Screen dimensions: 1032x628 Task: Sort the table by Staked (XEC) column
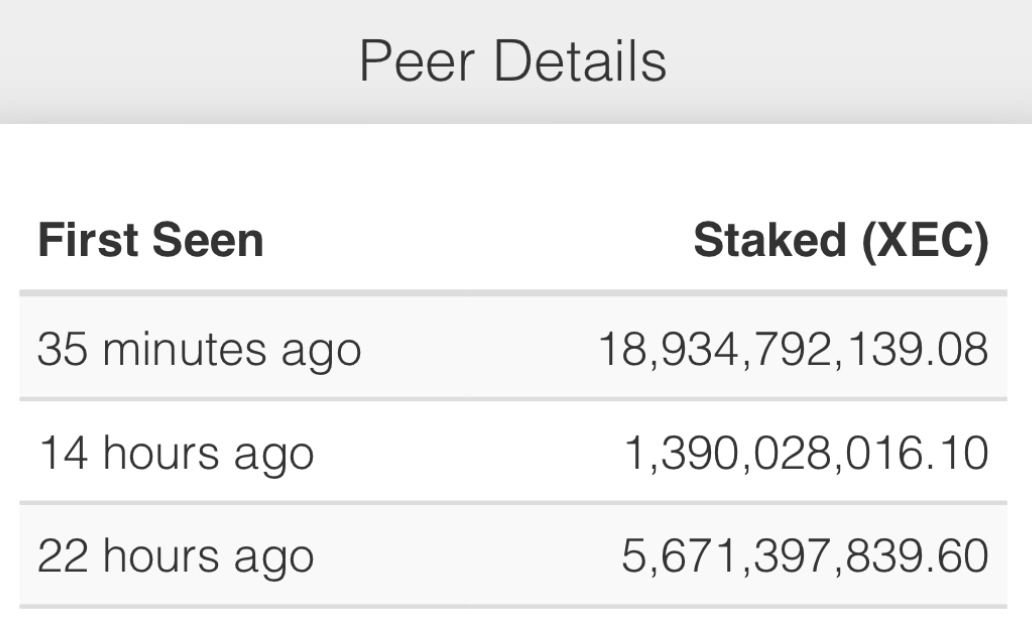pos(840,241)
